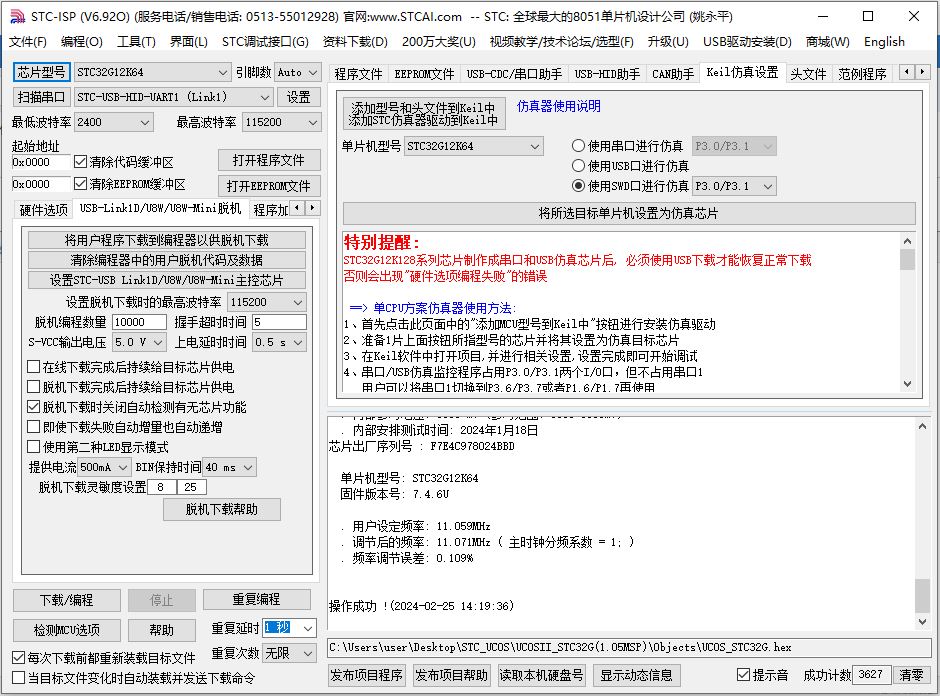Click the 清零 button next to 成功计数
The width and height of the screenshot is (940, 696).
point(912,675)
